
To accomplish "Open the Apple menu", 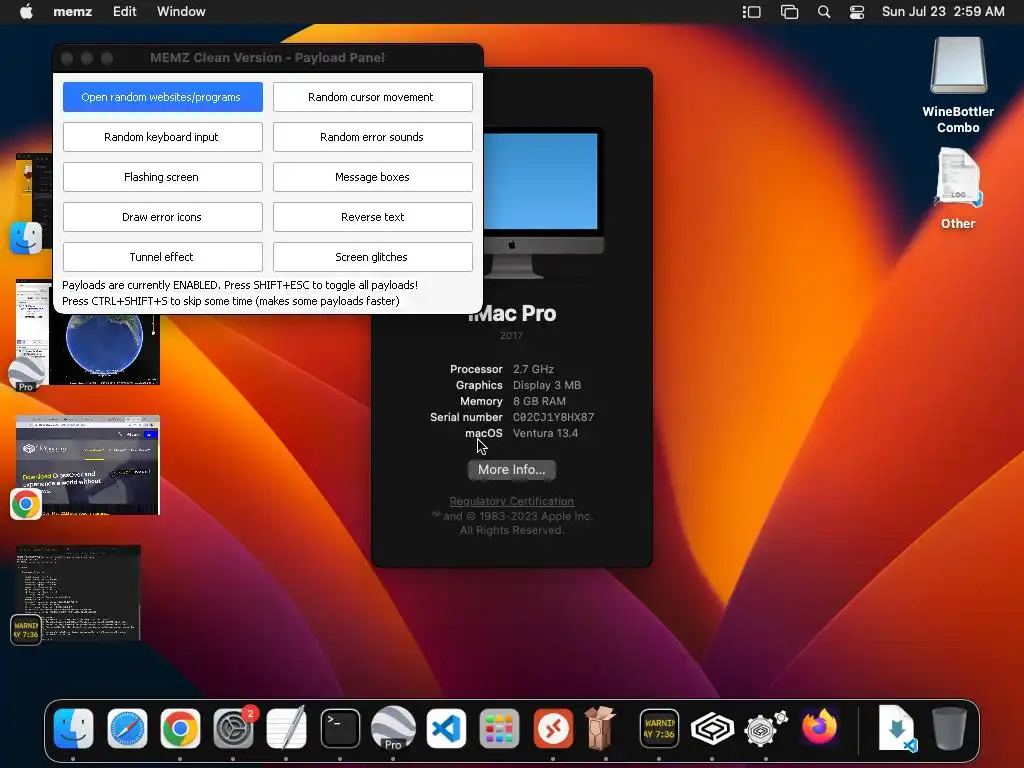I will [26, 12].
